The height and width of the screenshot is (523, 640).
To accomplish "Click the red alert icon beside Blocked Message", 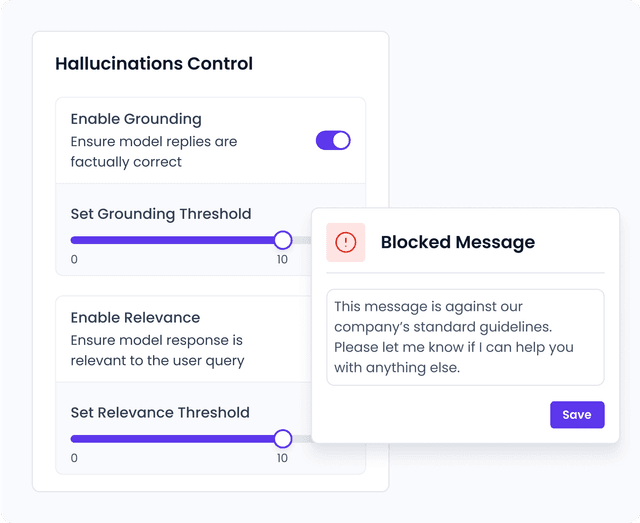I will click(345, 242).
